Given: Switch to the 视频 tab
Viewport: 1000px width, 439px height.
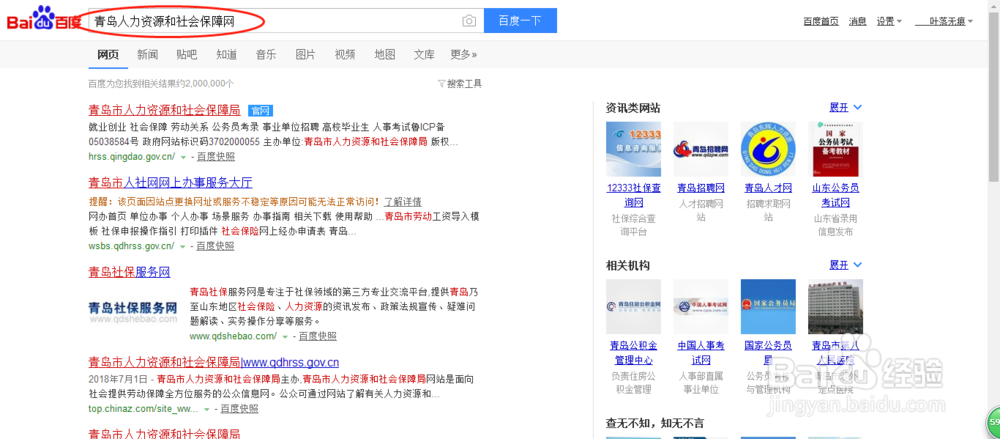Looking at the screenshot, I should [x=345, y=55].
